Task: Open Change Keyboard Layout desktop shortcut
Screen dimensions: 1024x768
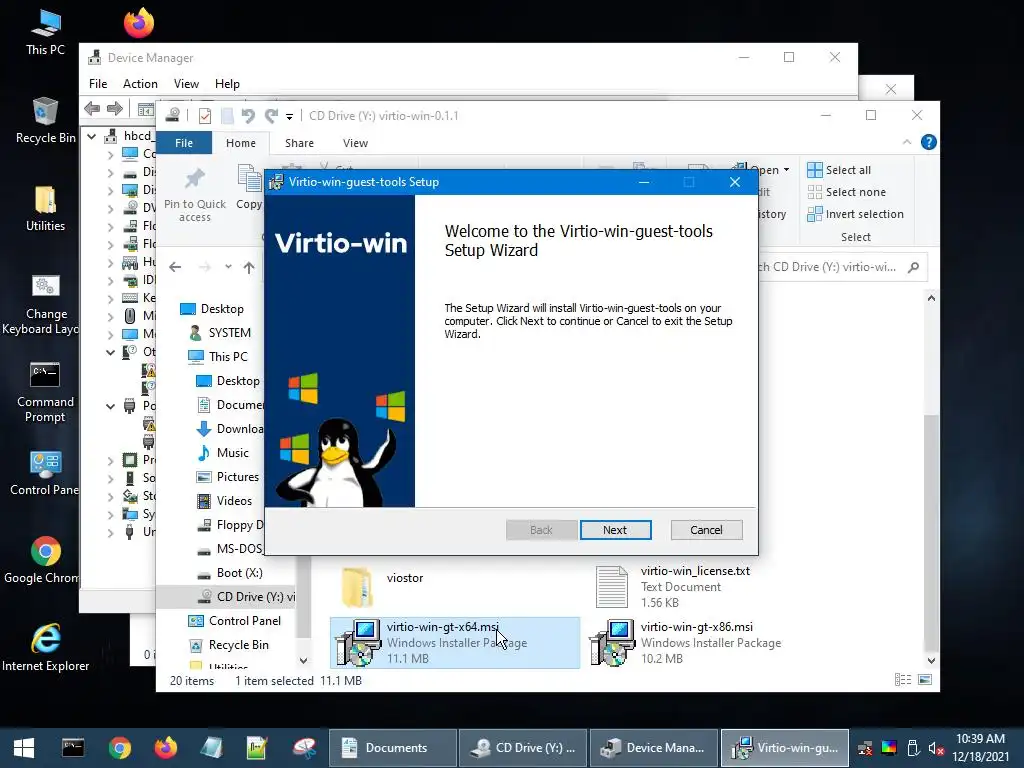Action: point(40,304)
